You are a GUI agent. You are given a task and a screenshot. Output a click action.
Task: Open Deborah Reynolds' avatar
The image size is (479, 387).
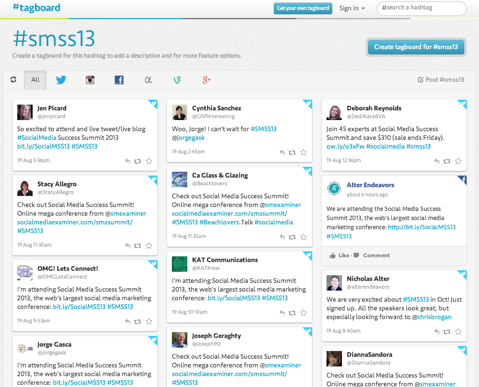tap(334, 112)
